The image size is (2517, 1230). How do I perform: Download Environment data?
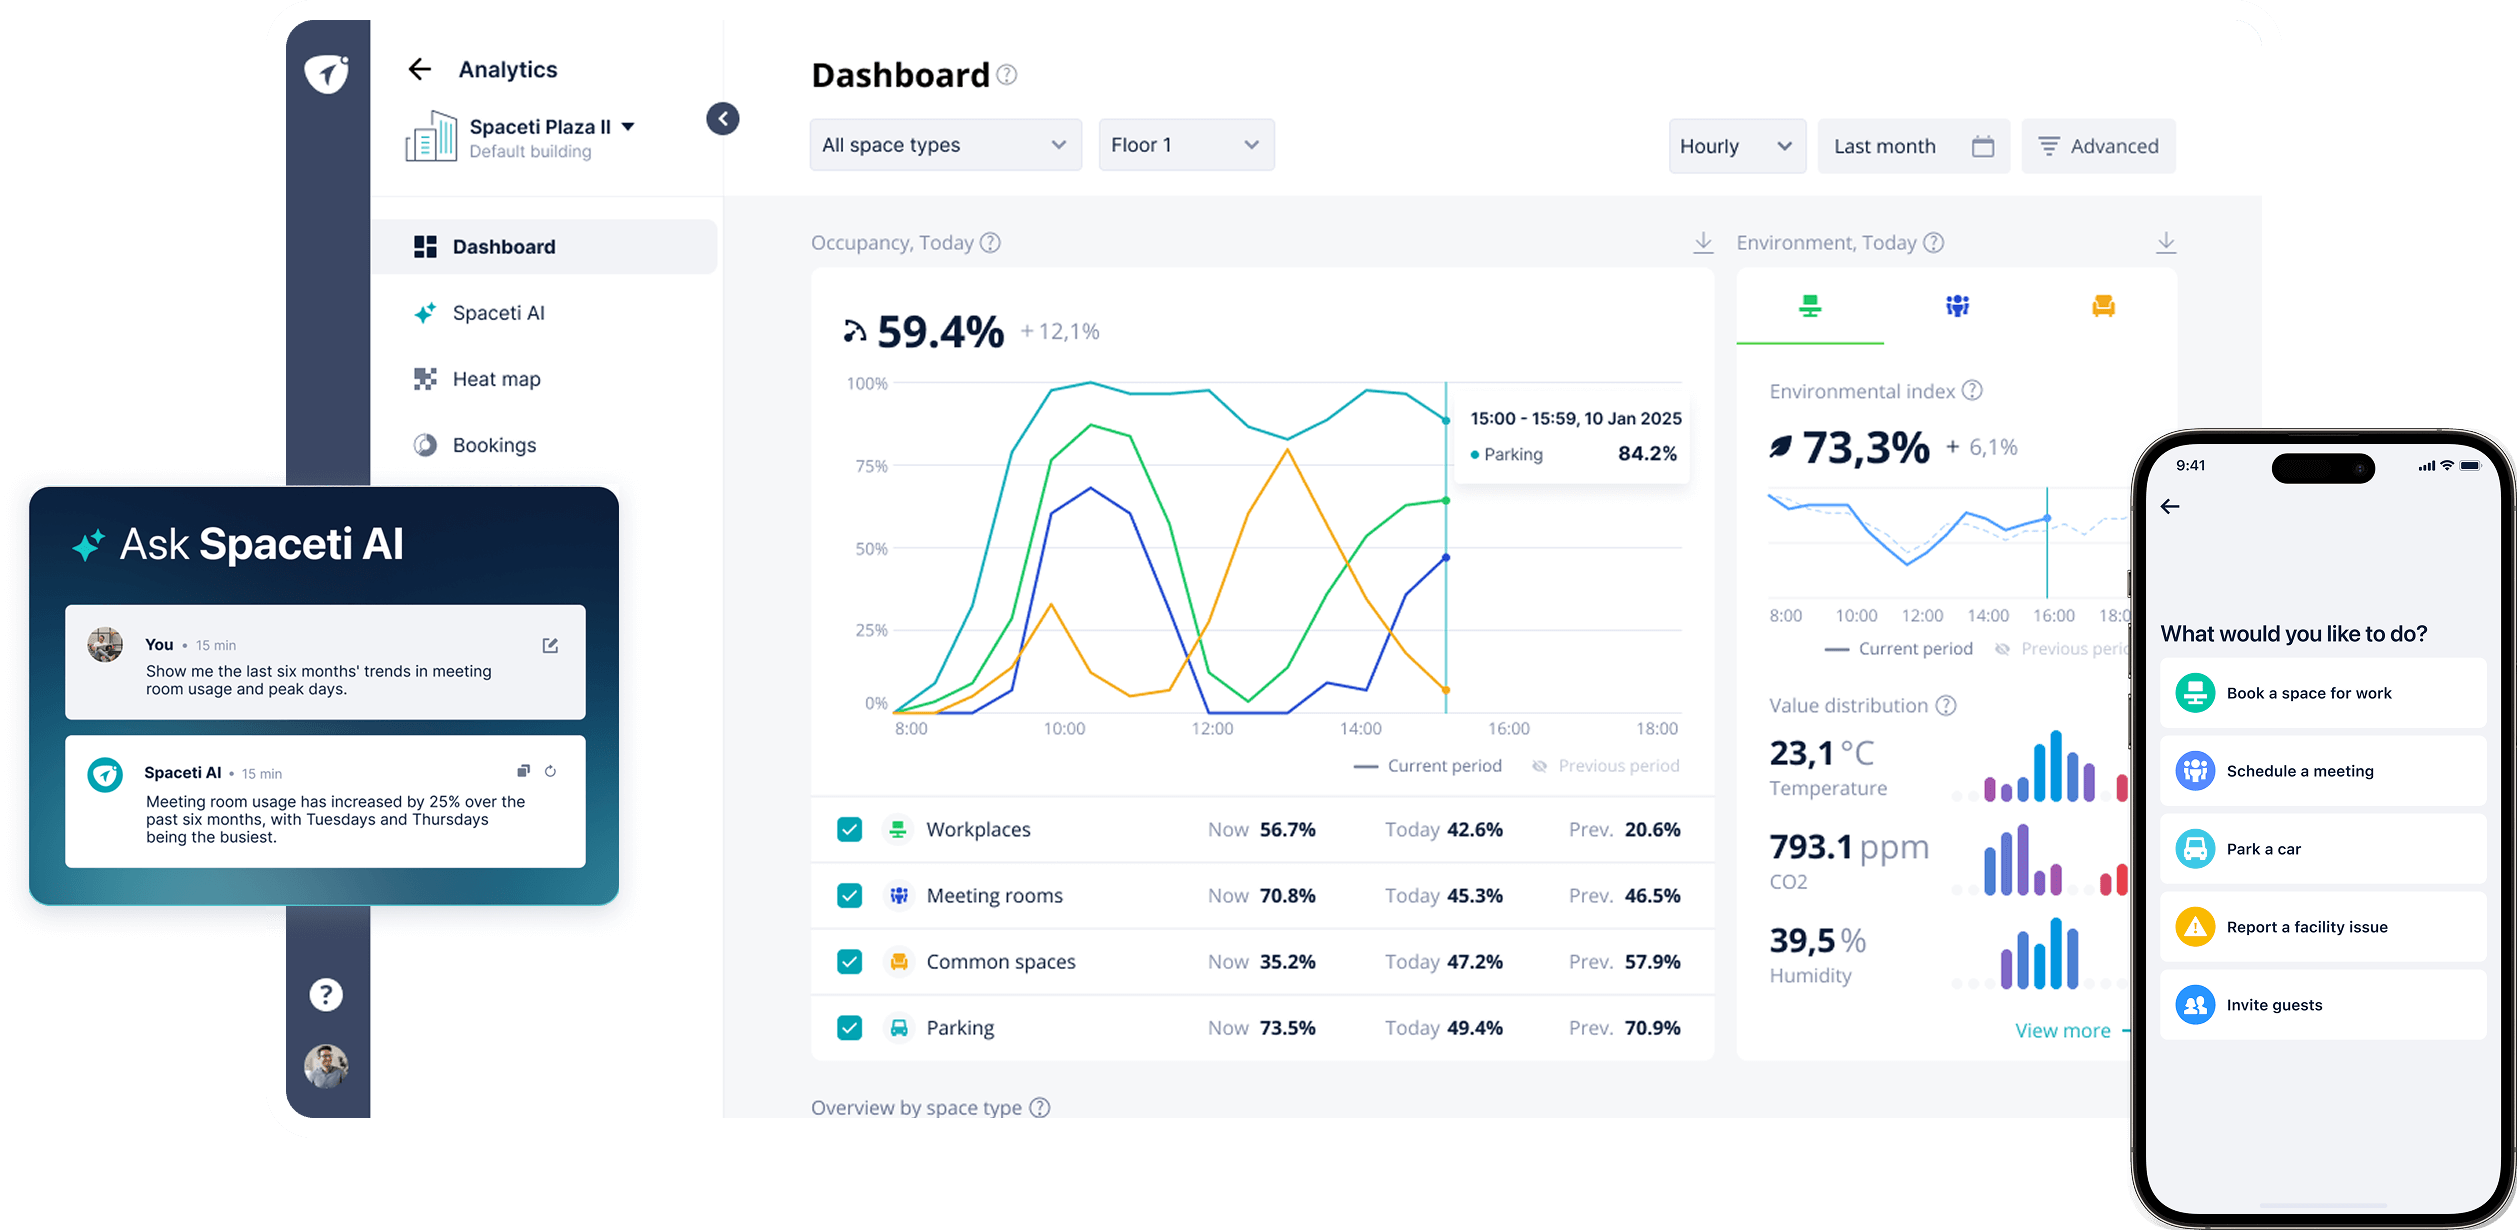[2165, 243]
